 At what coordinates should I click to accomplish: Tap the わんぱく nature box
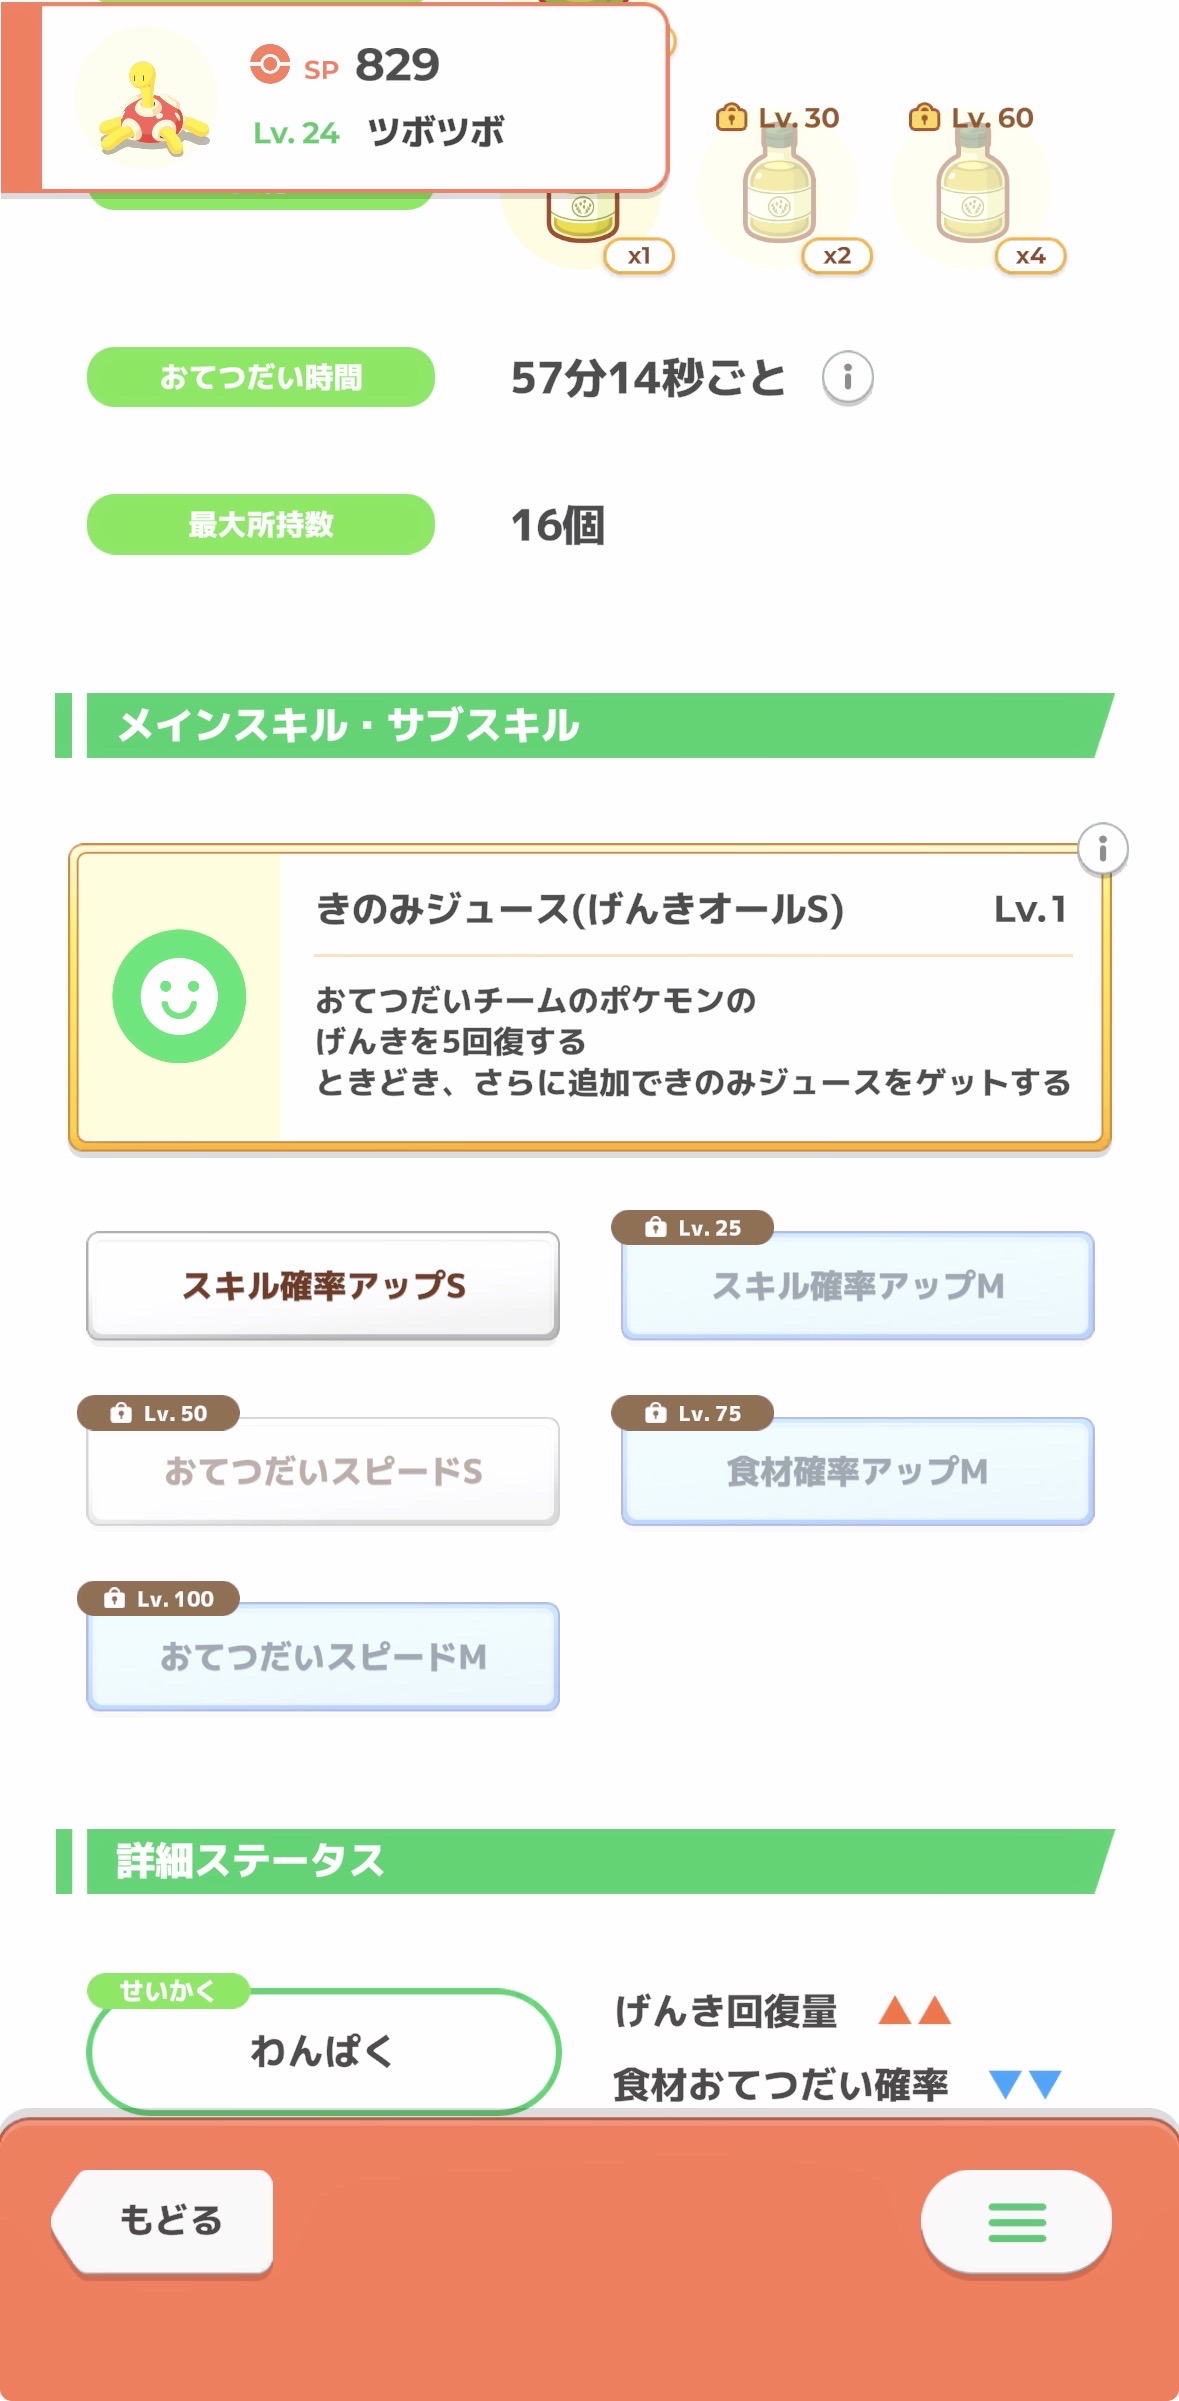[323, 2051]
